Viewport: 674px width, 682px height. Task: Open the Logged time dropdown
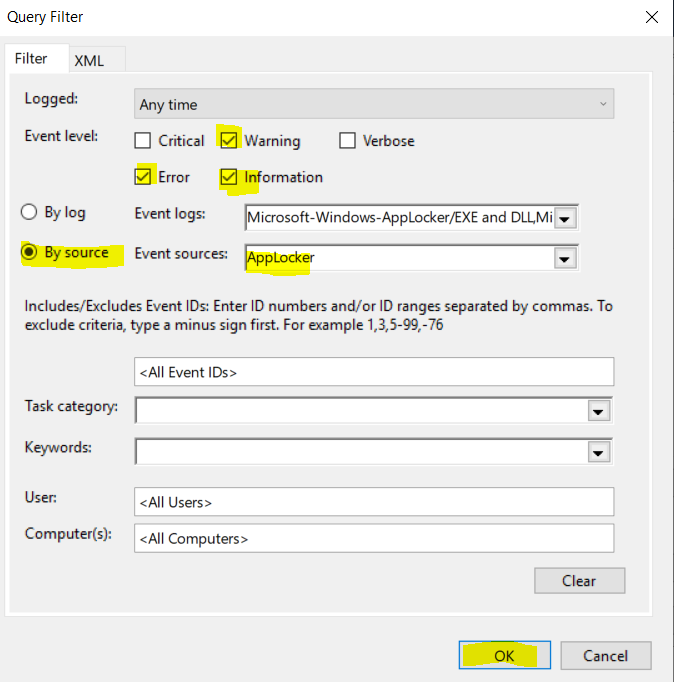[374, 104]
